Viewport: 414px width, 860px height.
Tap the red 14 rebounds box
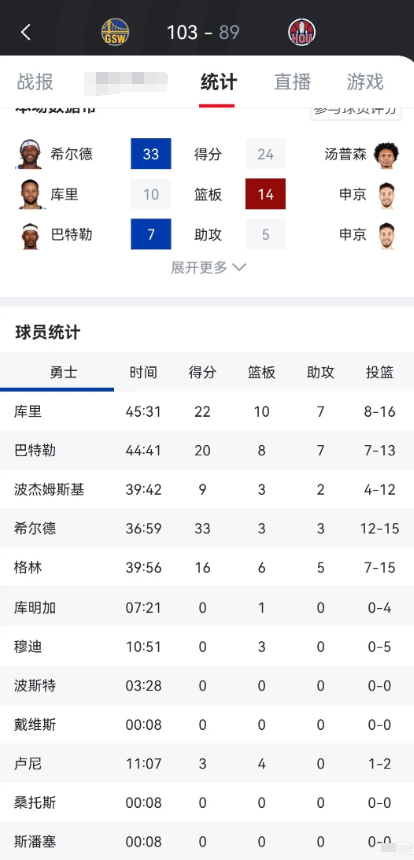(x=265, y=194)
